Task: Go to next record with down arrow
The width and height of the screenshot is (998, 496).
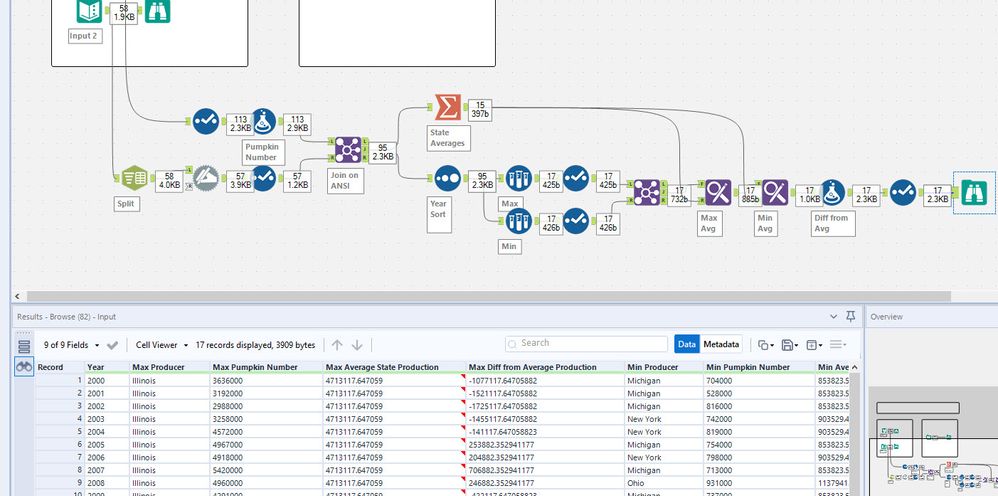Action: pyautogui.click(x=357, y=344)
